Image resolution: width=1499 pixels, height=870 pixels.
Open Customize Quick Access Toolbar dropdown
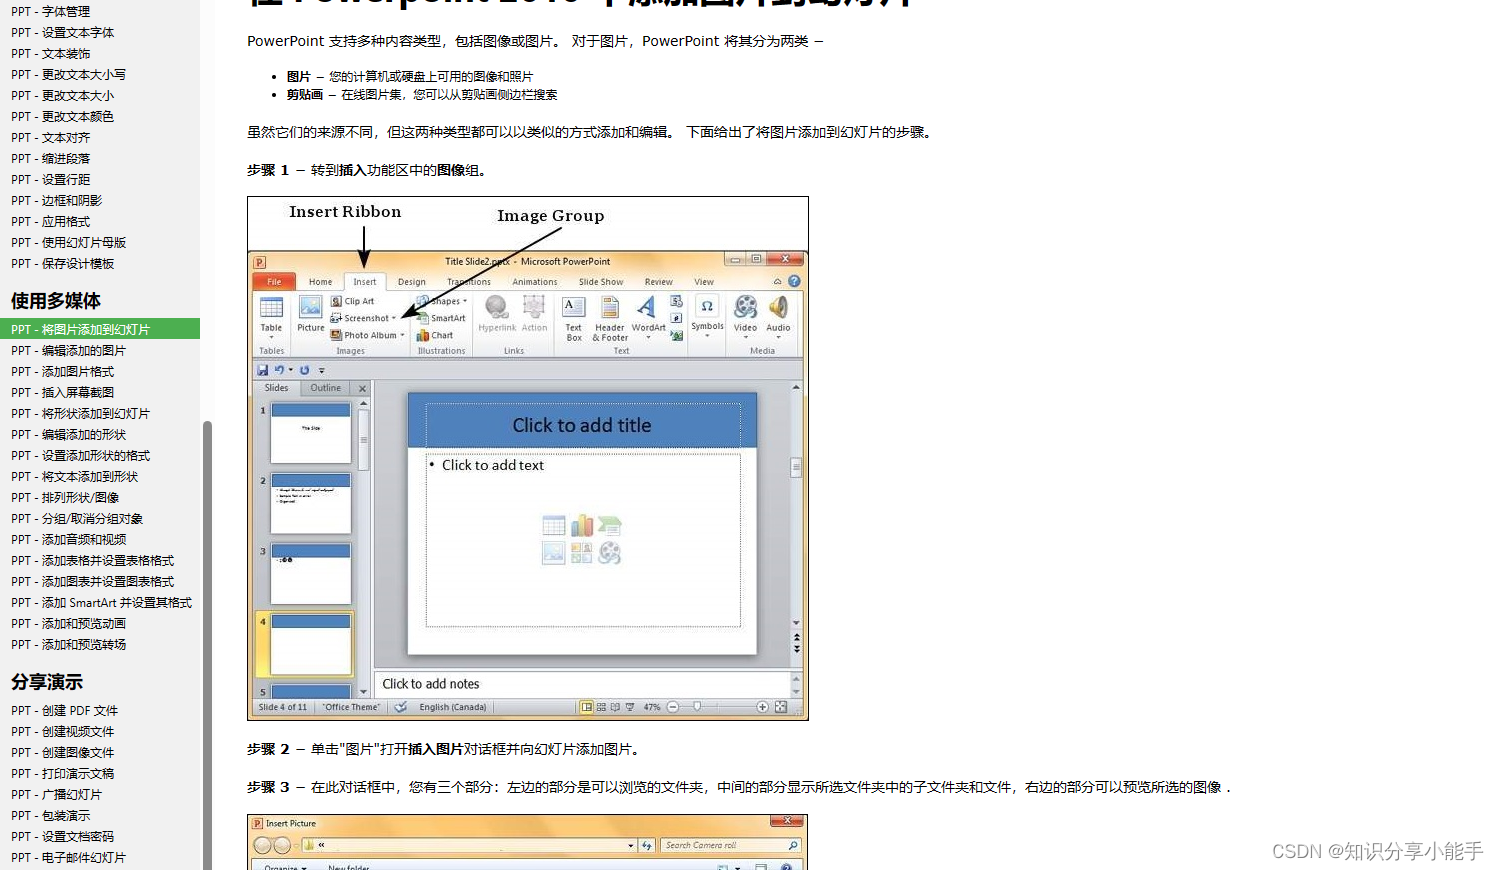point(322,371)
